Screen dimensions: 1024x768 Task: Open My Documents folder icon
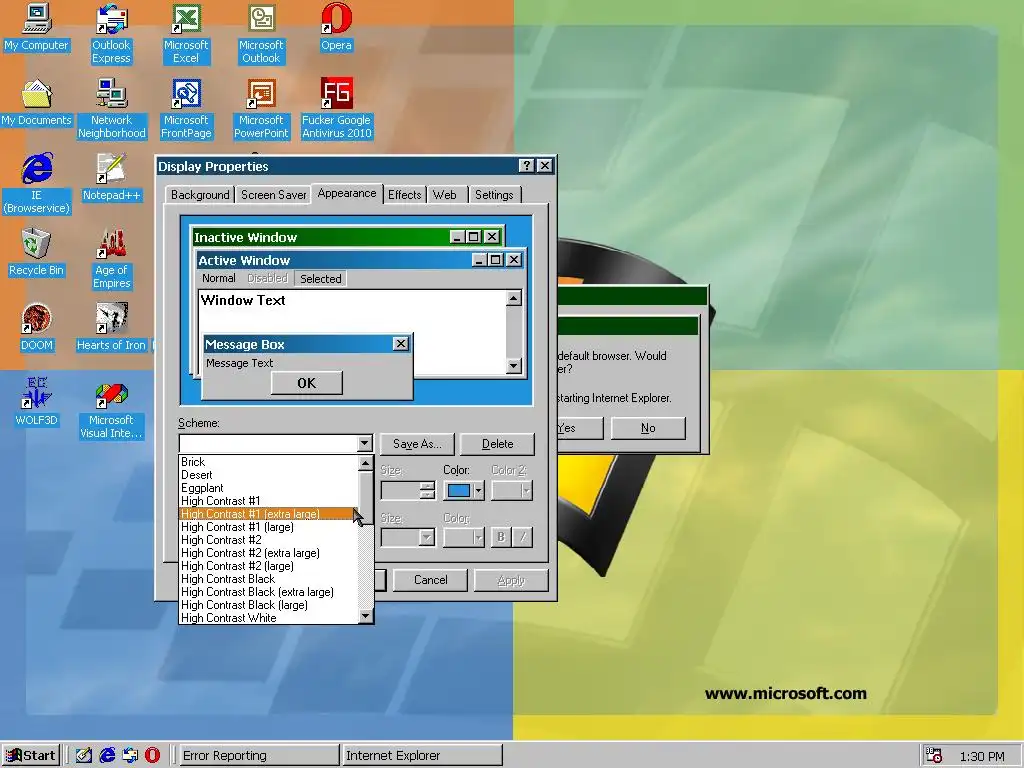coord(37,103)
